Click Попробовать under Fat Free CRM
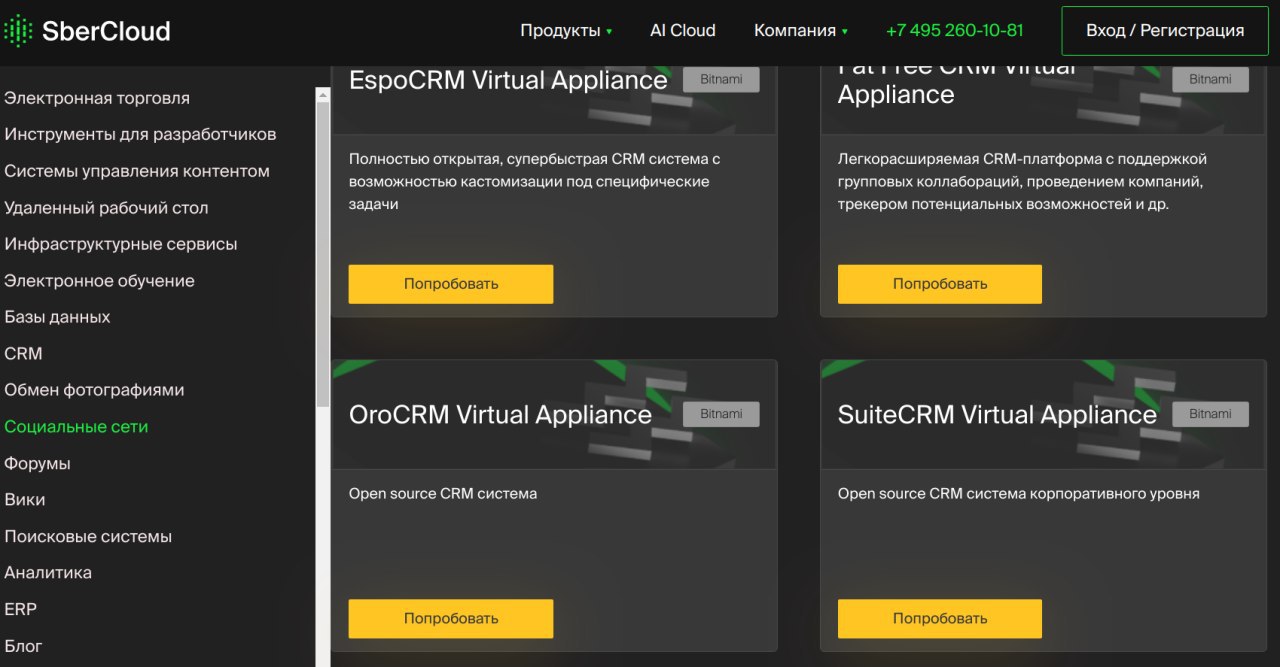Screen dimensions: 1280x667 pos(940,284)
